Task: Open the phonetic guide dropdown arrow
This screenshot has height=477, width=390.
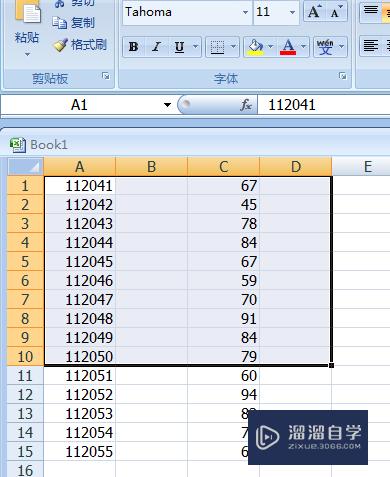Action: click(x=341, y=47)
